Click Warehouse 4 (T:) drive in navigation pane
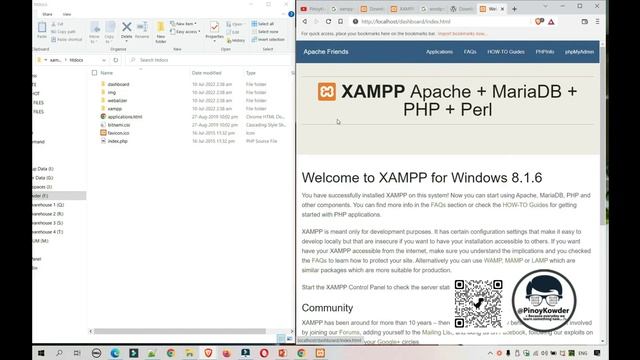The image size is (640, 360). 48,232
